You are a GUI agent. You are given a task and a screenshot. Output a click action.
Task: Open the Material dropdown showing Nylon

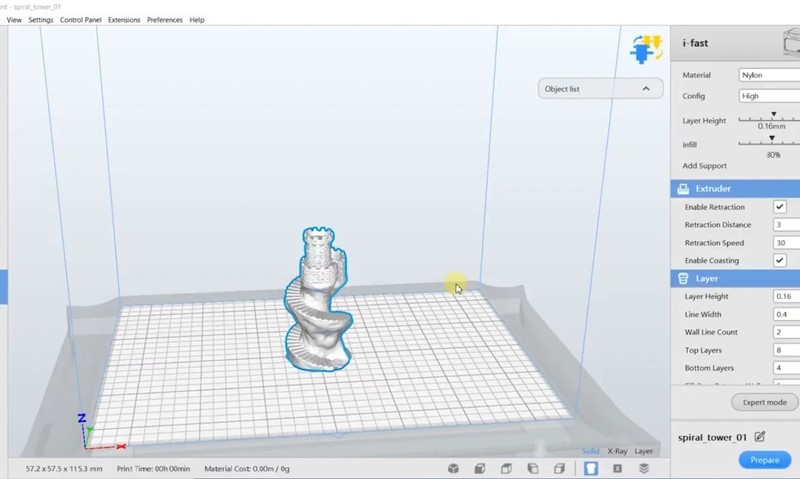(x=768, y=75)
